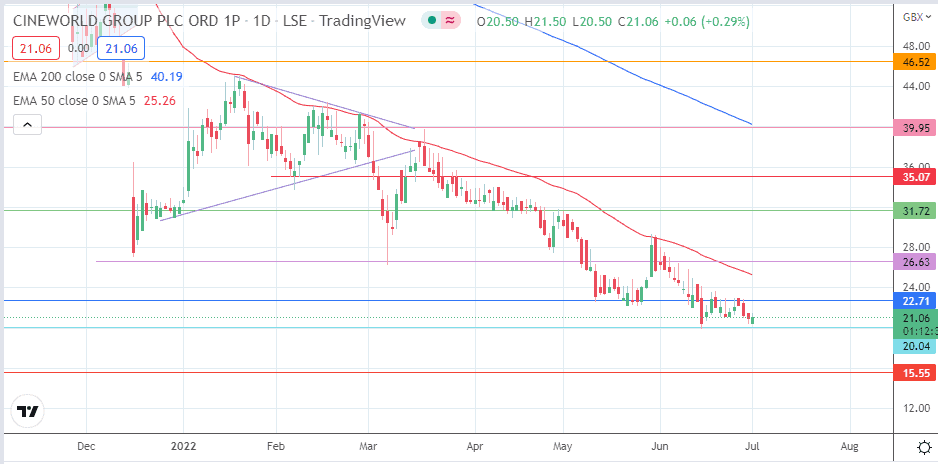Image resolution: width=938 pixels, height=464 pixels.
Task: Click the Dec label on time axis
Action: click(86, 446)
